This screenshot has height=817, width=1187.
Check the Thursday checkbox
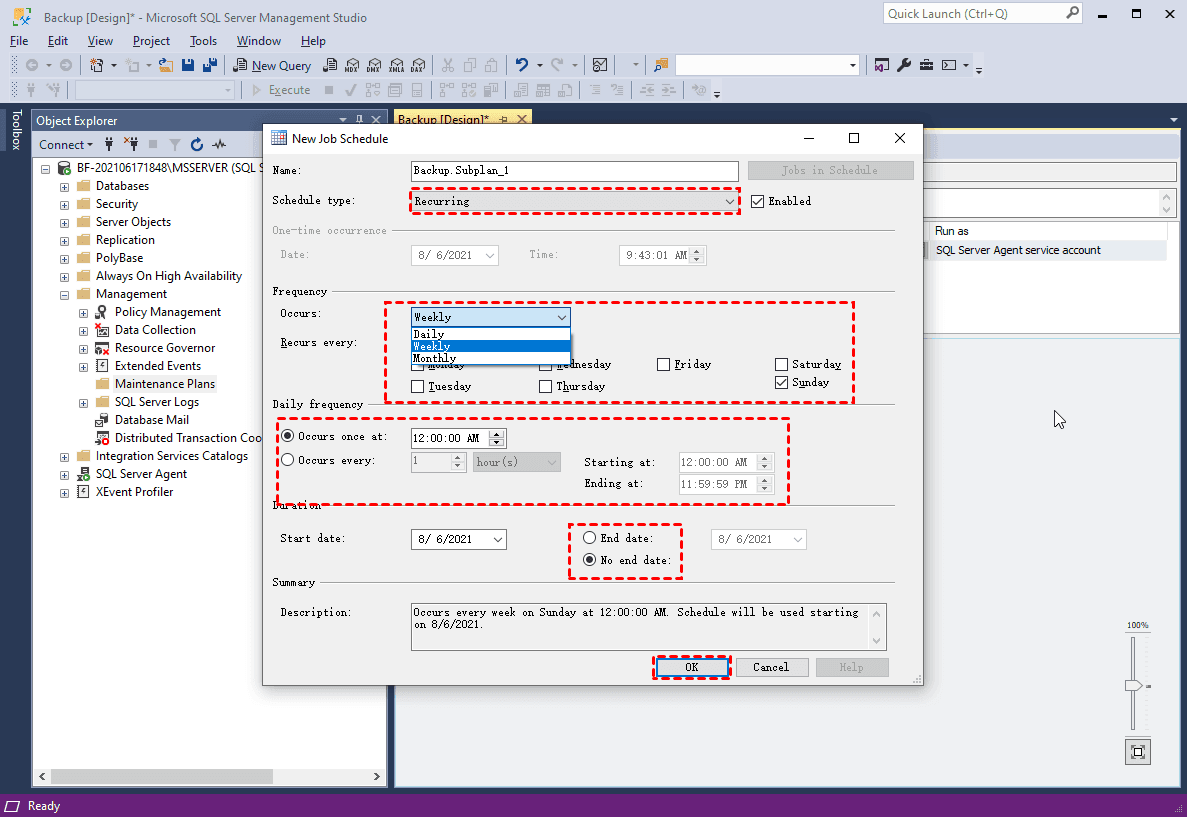coord(545,387)
